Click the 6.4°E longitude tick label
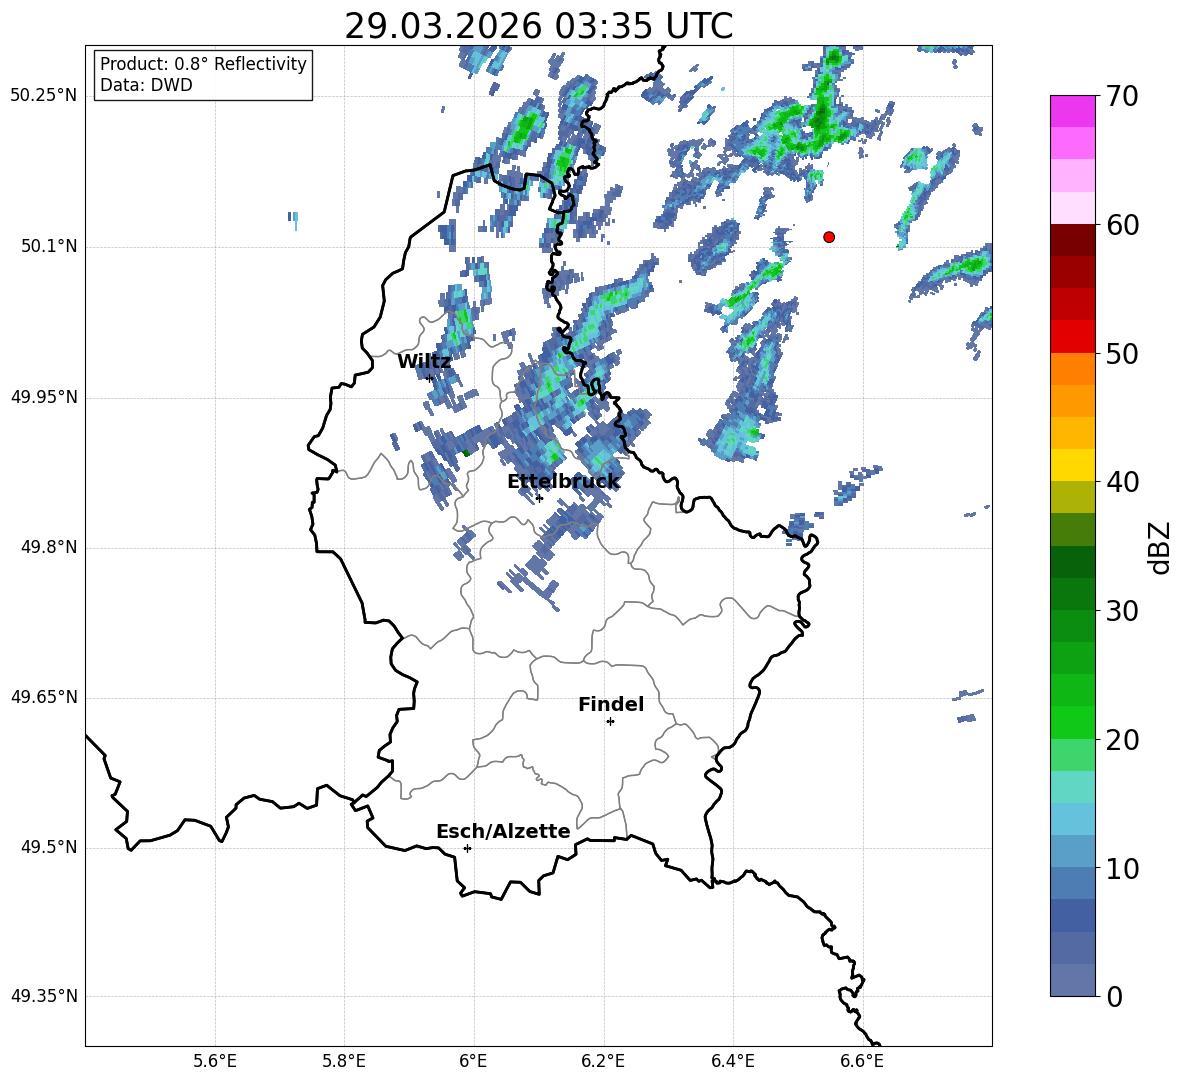This screenshot has height=1081, width=1184. click(x=732, y=1061)
